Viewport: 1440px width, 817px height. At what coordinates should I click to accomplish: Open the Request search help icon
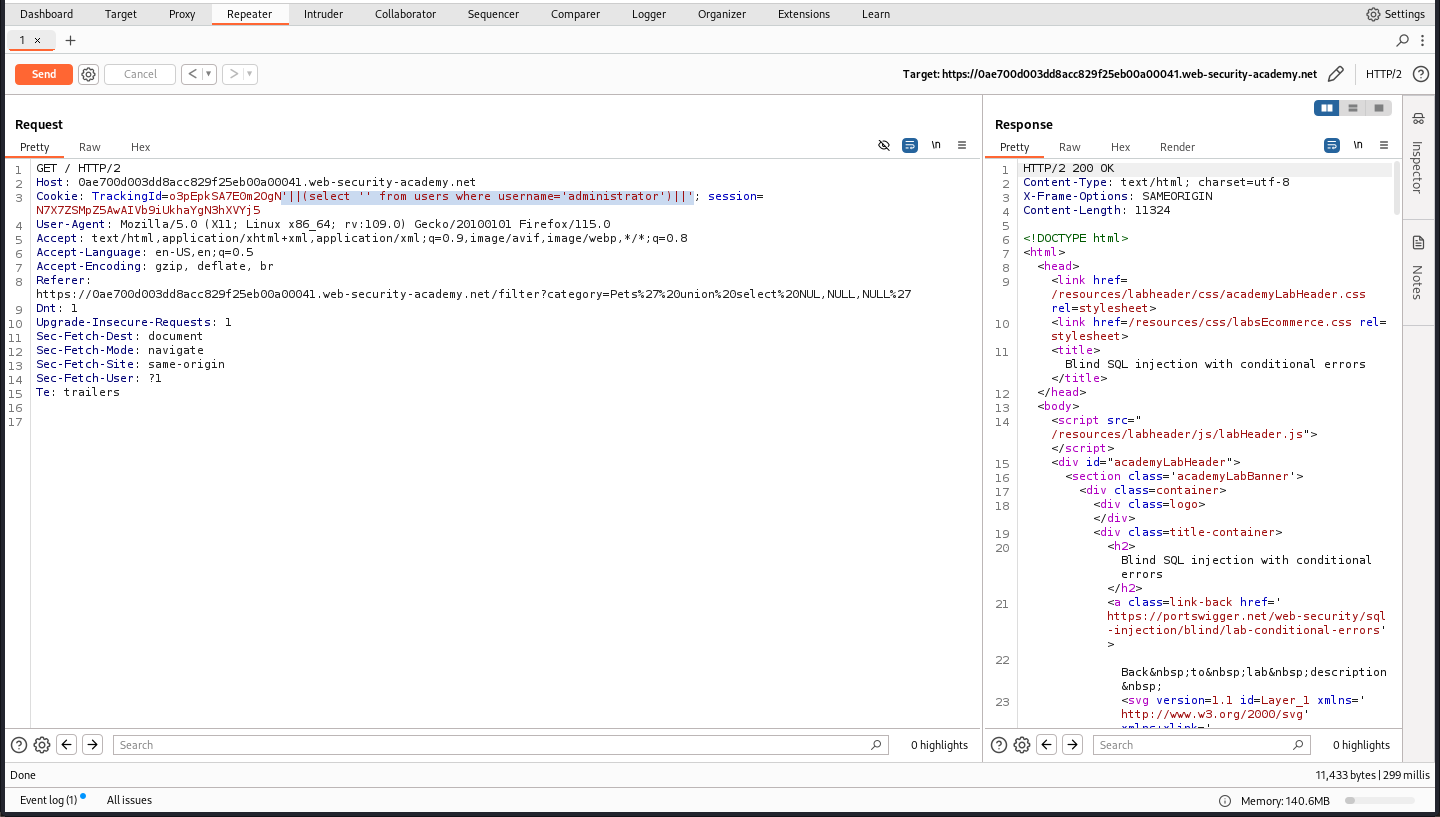pyautogui.click(x=19, y=745)
